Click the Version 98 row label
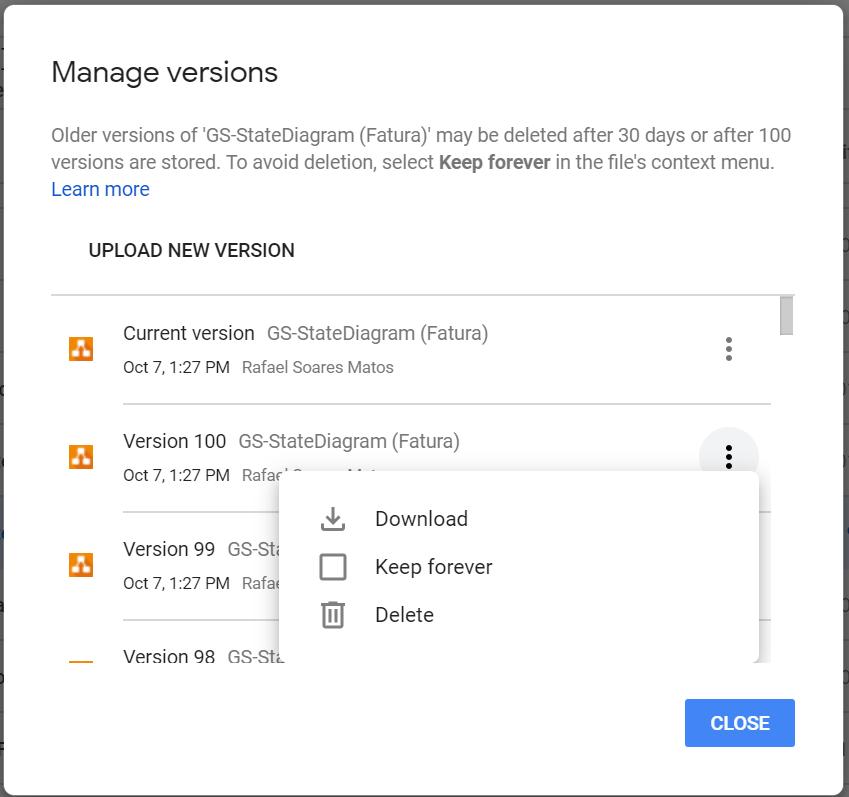Image resolution: width=849 pixels, height=797 pixels. pyautogui.click(x=170, y=657)
